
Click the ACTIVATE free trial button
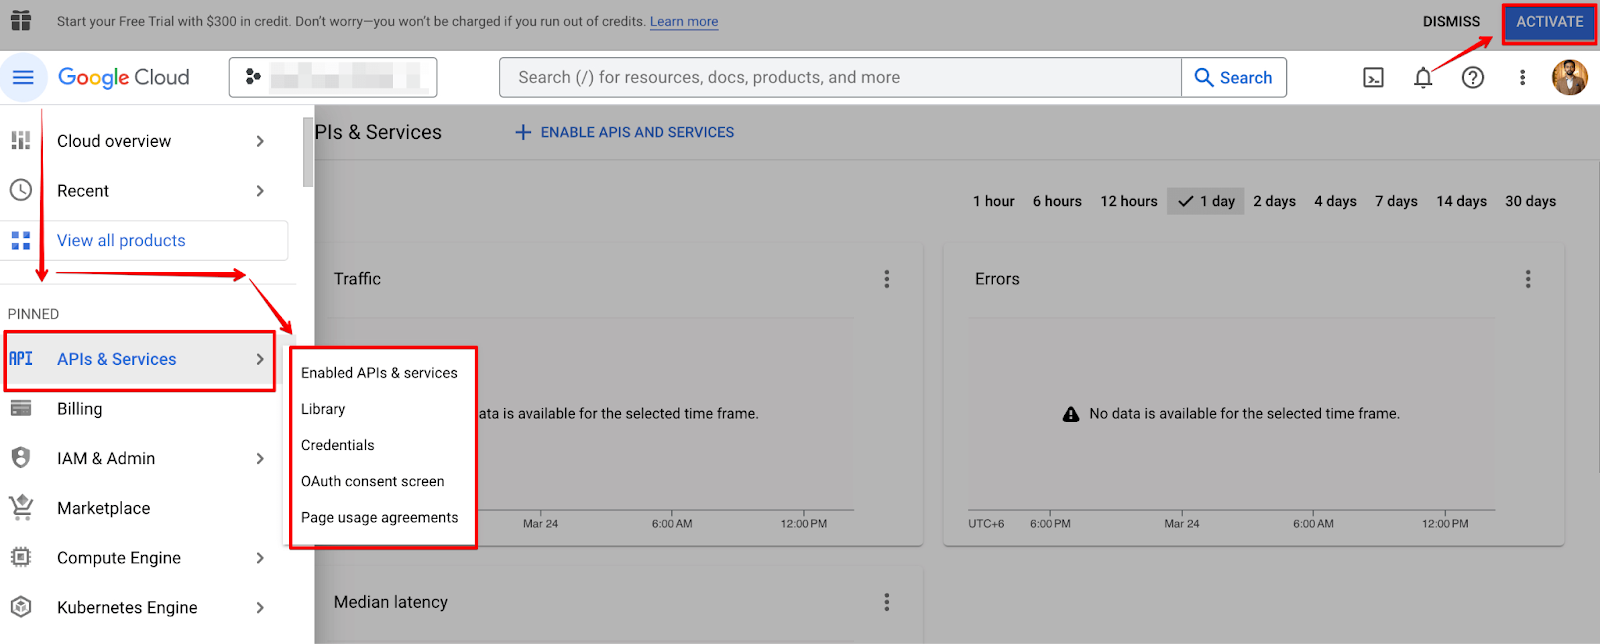point(1549,22)
